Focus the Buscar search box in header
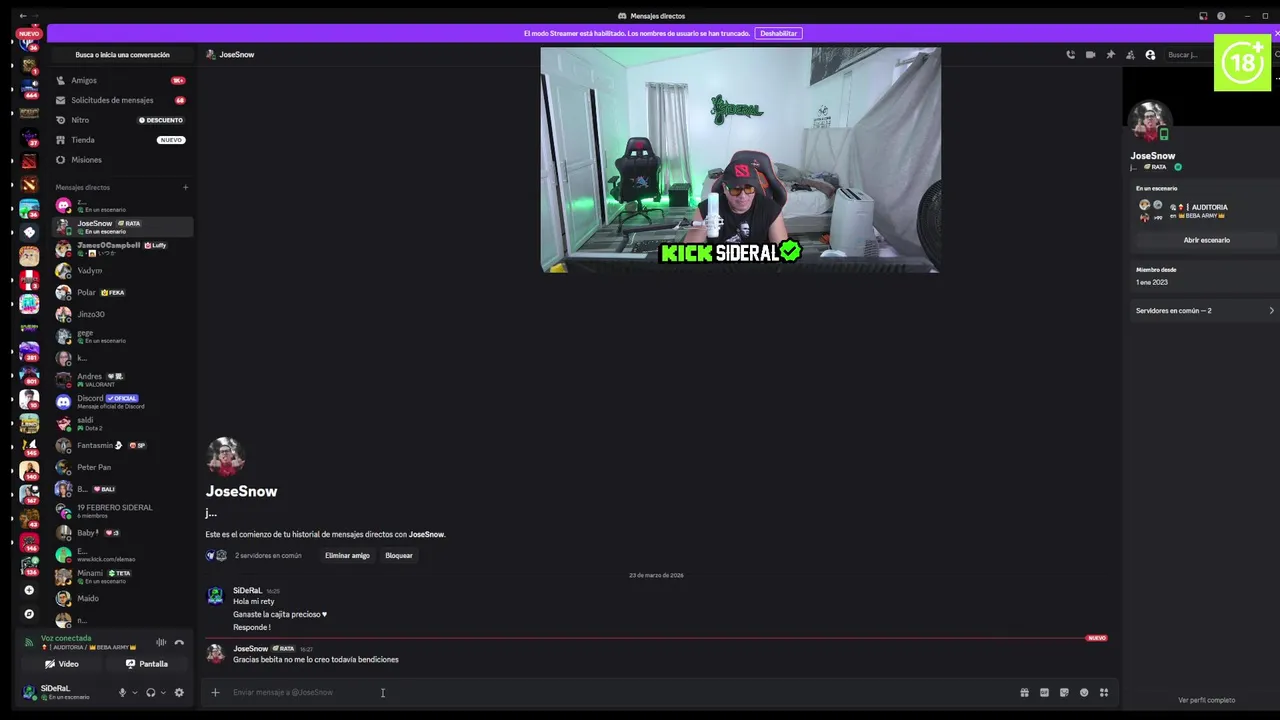Image resolution: width=1280 pixels, height=720 pixels. (1190, 55)
